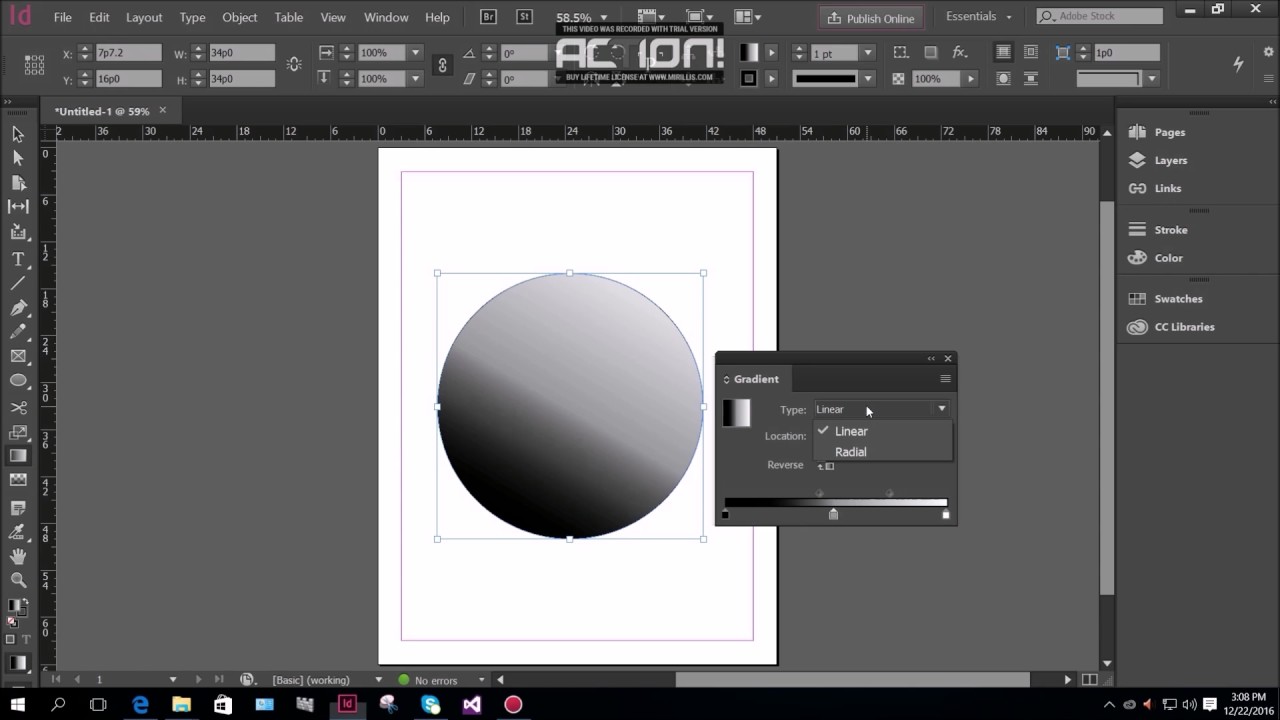Viewport: 1280px width, 720px height.
Task: Select the Gradient Swatch tool
Action: pyautogui.click(x=18, y=456)
